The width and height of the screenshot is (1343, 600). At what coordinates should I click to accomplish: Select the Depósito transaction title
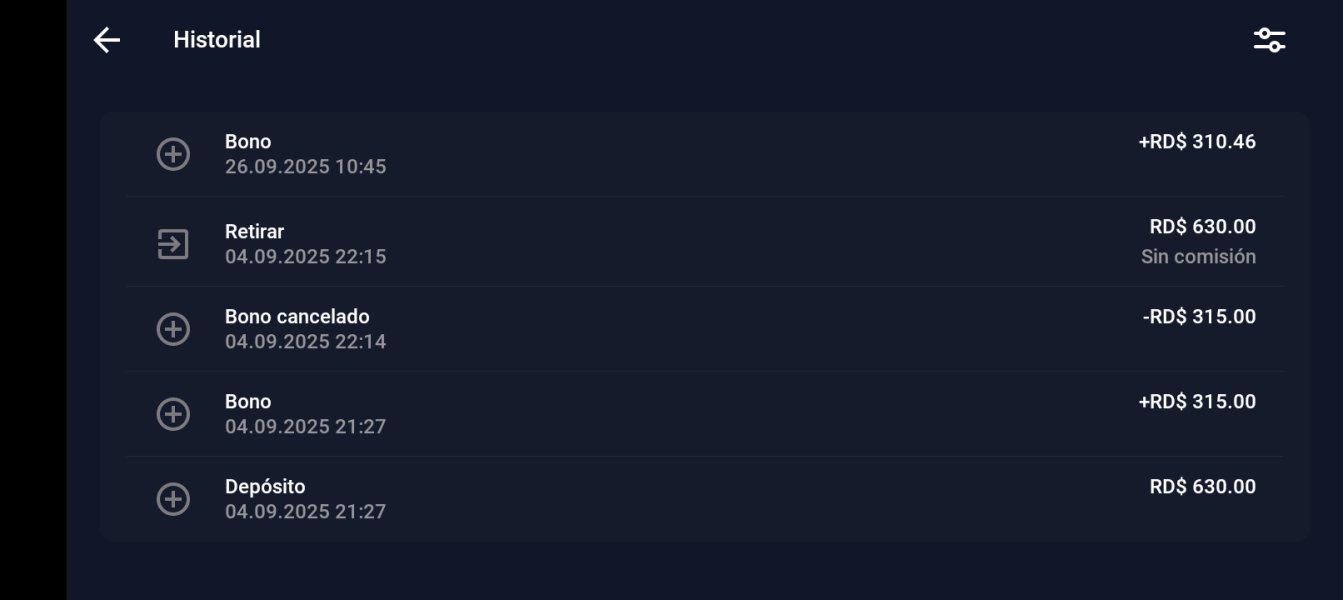click(265, 487)
